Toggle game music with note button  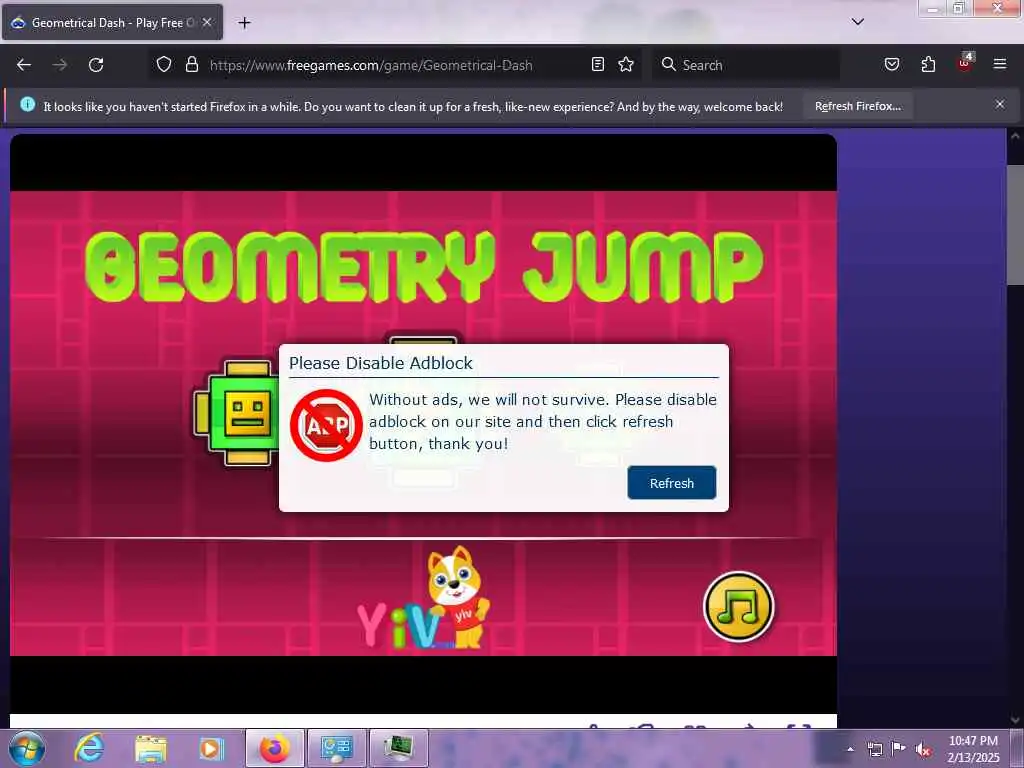[x=738, y=607]
